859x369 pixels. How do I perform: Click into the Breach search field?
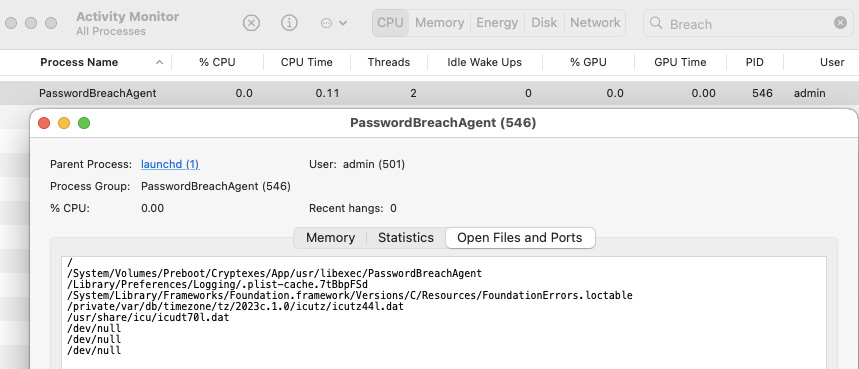click(x=748, y=24)
